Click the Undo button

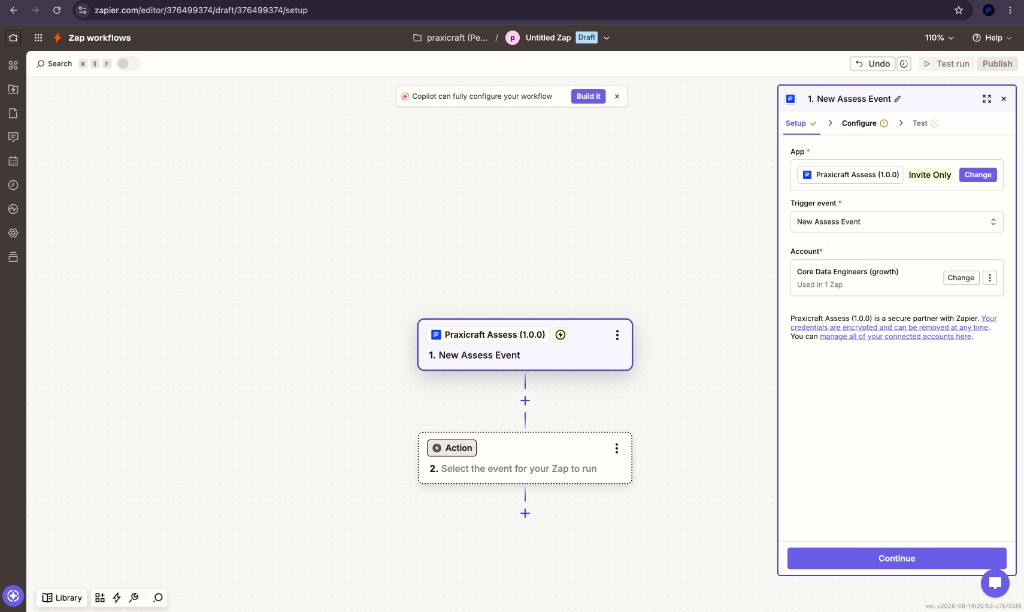tap(872, 64)
